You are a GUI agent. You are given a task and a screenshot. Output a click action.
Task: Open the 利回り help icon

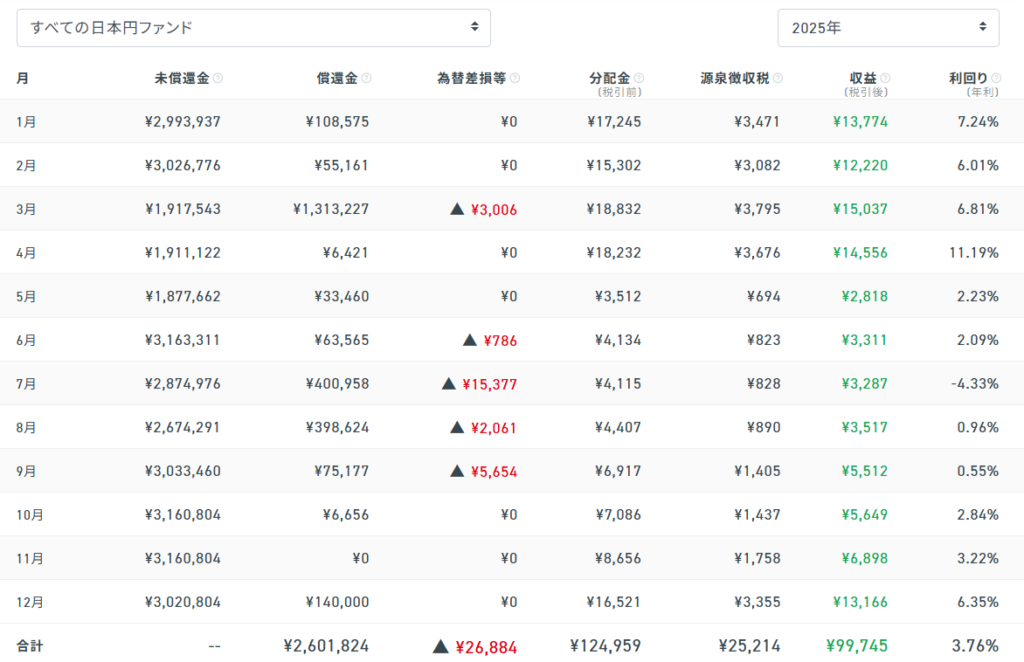[x=995, y=78]
